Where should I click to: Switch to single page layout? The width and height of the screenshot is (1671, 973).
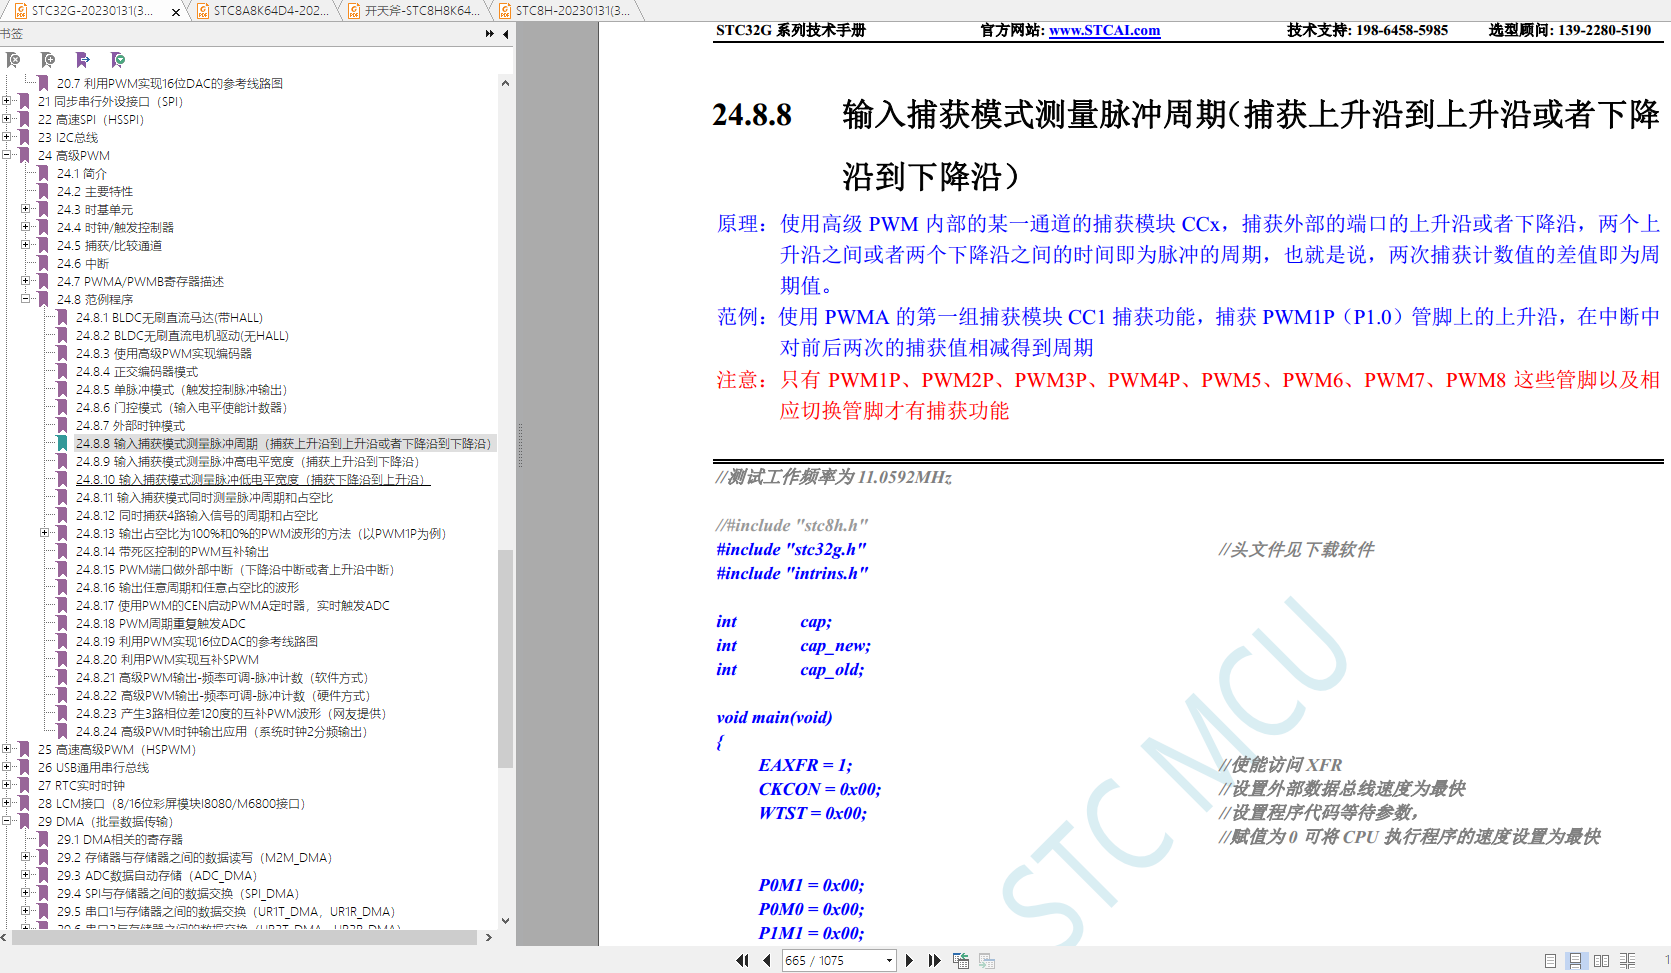pos(1550,960)
